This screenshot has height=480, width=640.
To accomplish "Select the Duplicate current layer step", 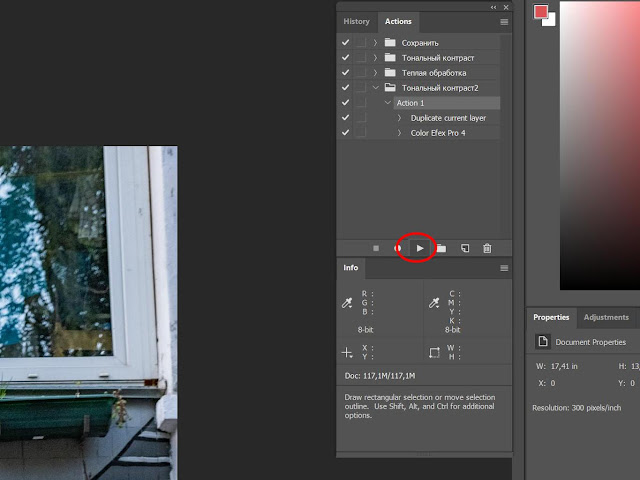I will 448,118.
